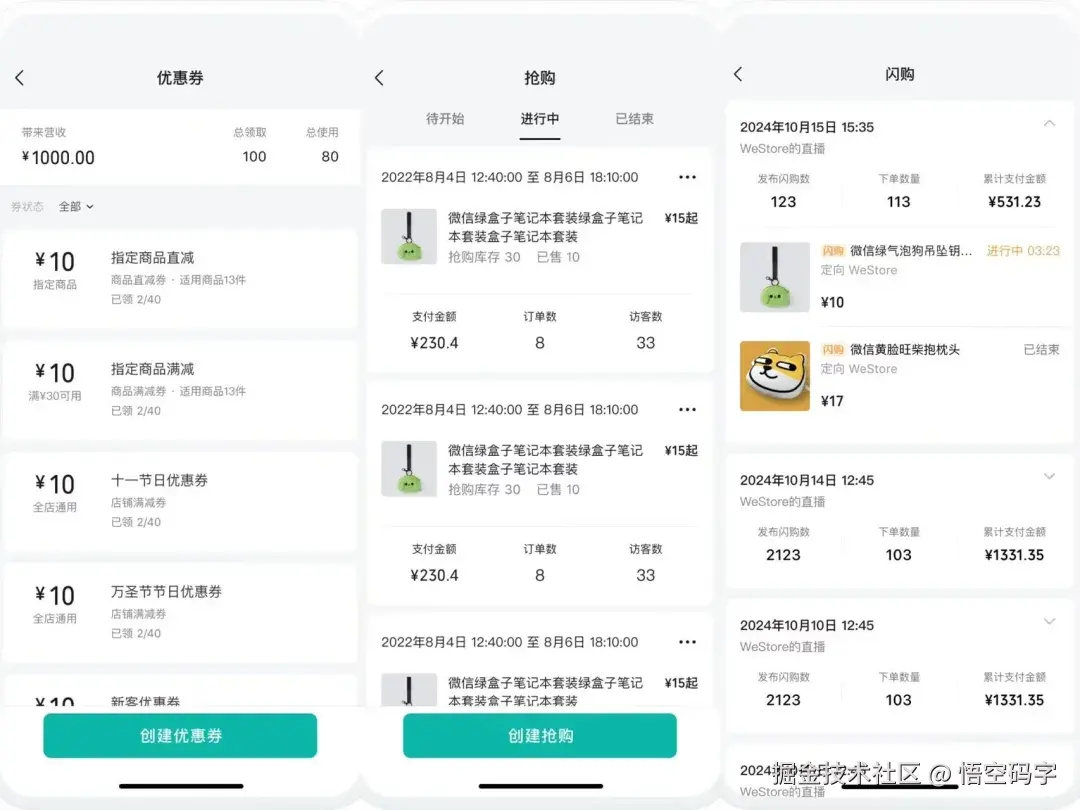Click the 创建抢购 button
The width and height of the screenshot is (1080, 810).
click(539, 734)
